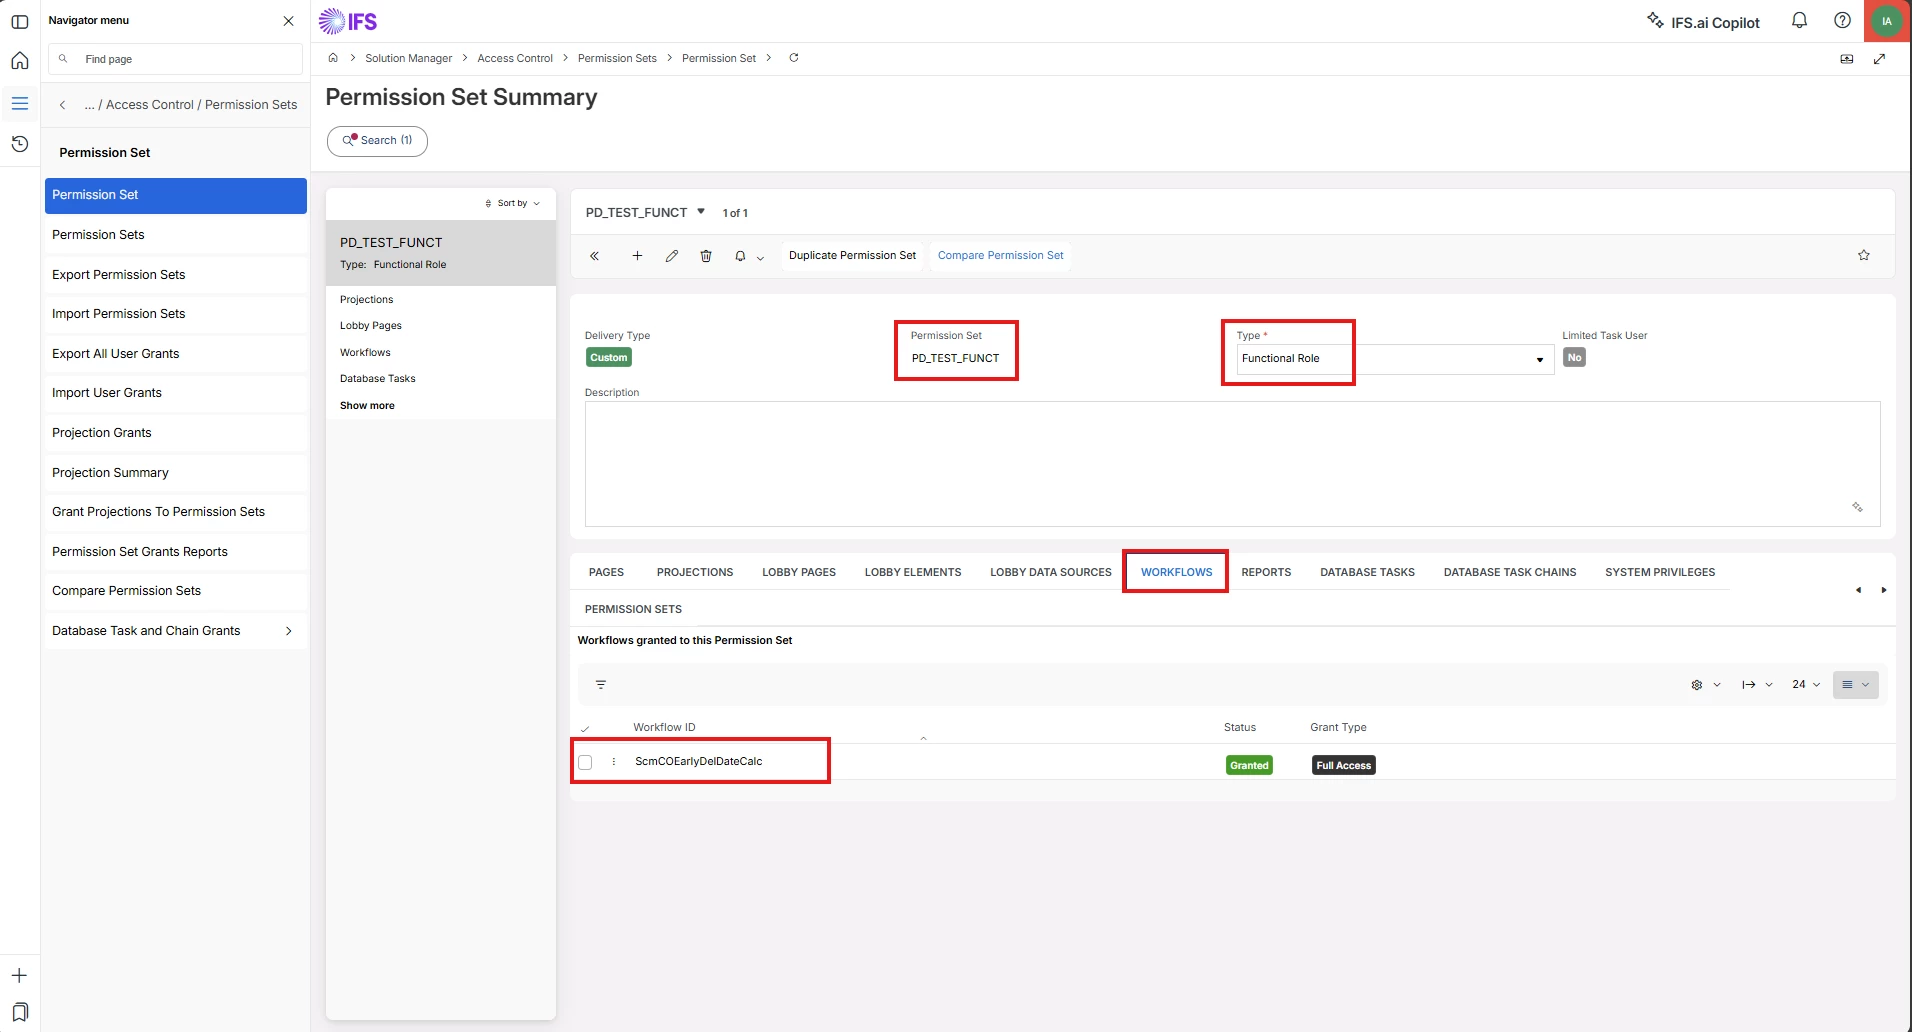The image size is (1912, 1032).
Task: Toggle the Limited Task User No badge
Action: 1574,358
